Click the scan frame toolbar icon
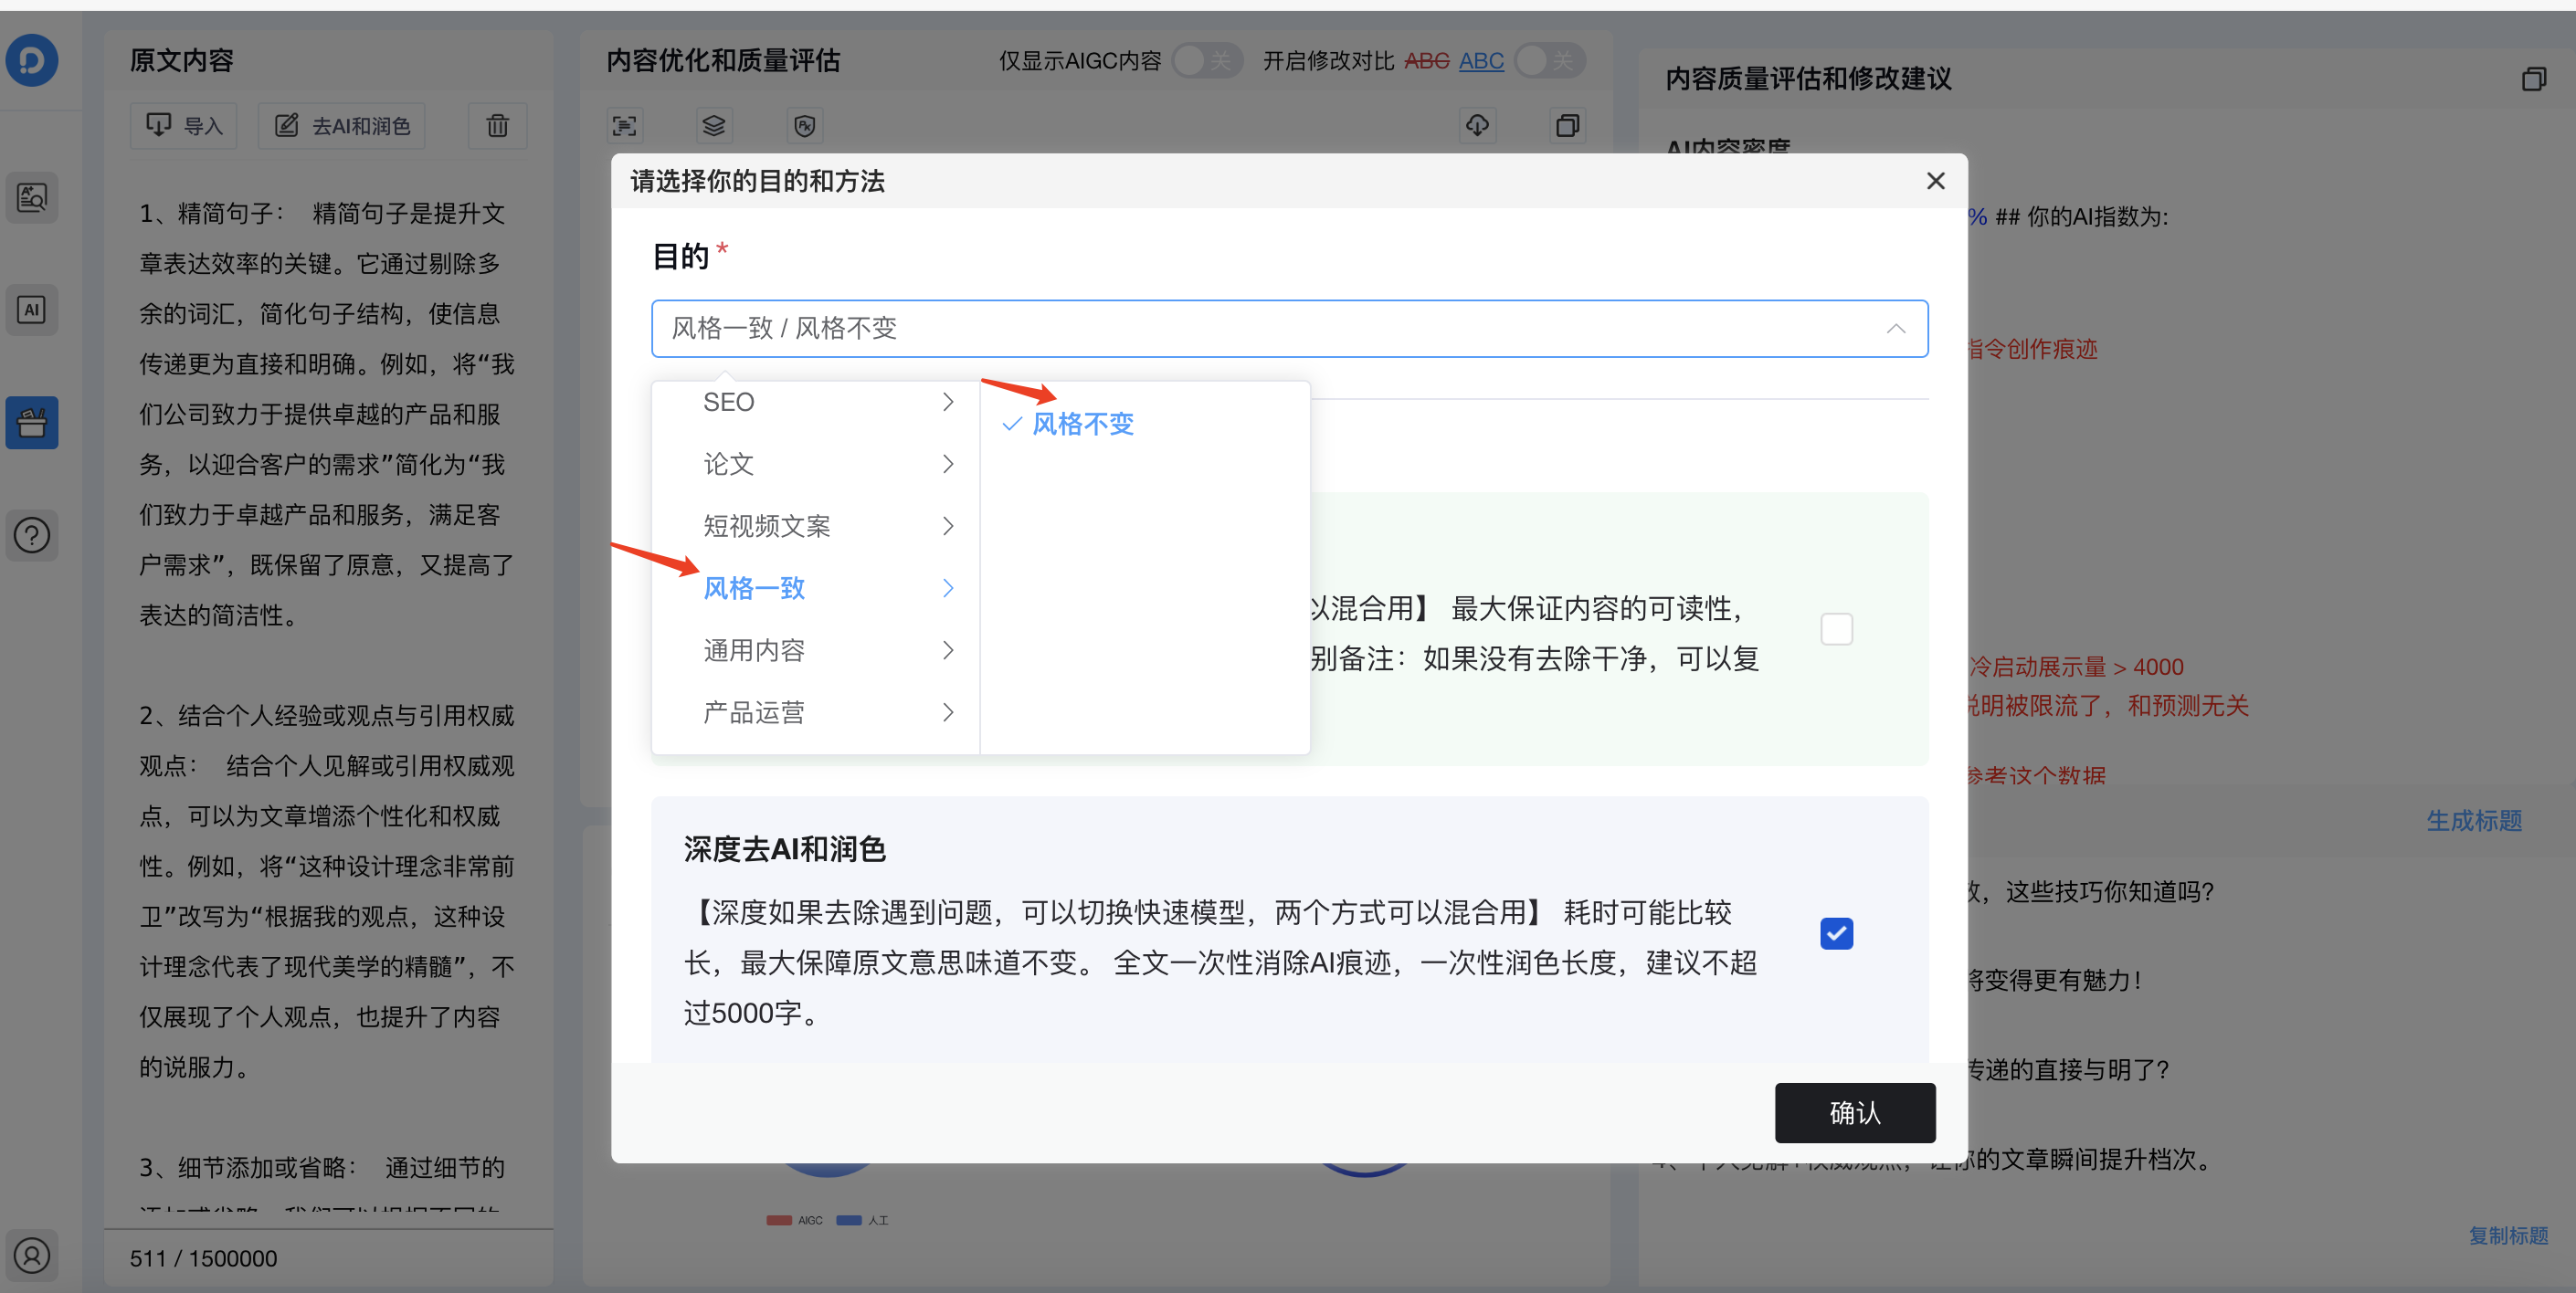The image size is (2576, 1293). 624,126
